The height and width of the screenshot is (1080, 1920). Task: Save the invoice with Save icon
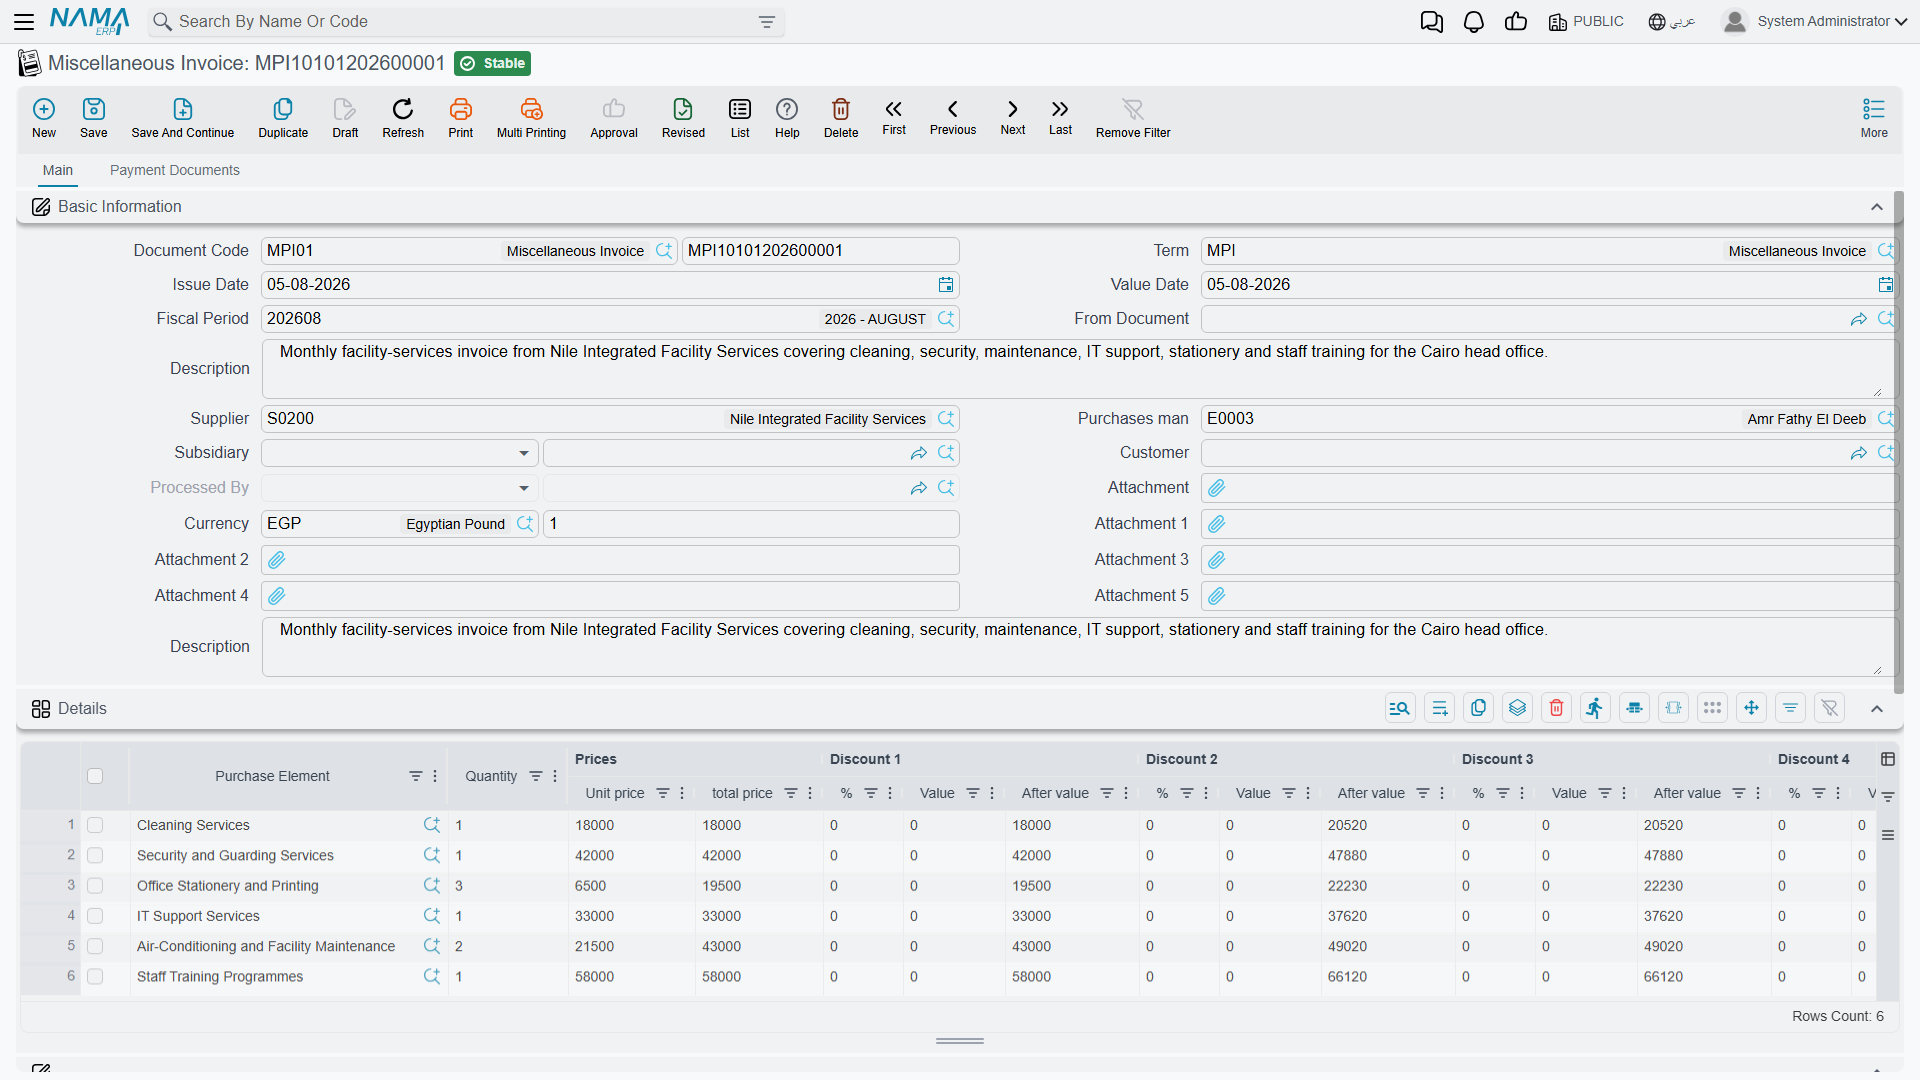point(94,118)
